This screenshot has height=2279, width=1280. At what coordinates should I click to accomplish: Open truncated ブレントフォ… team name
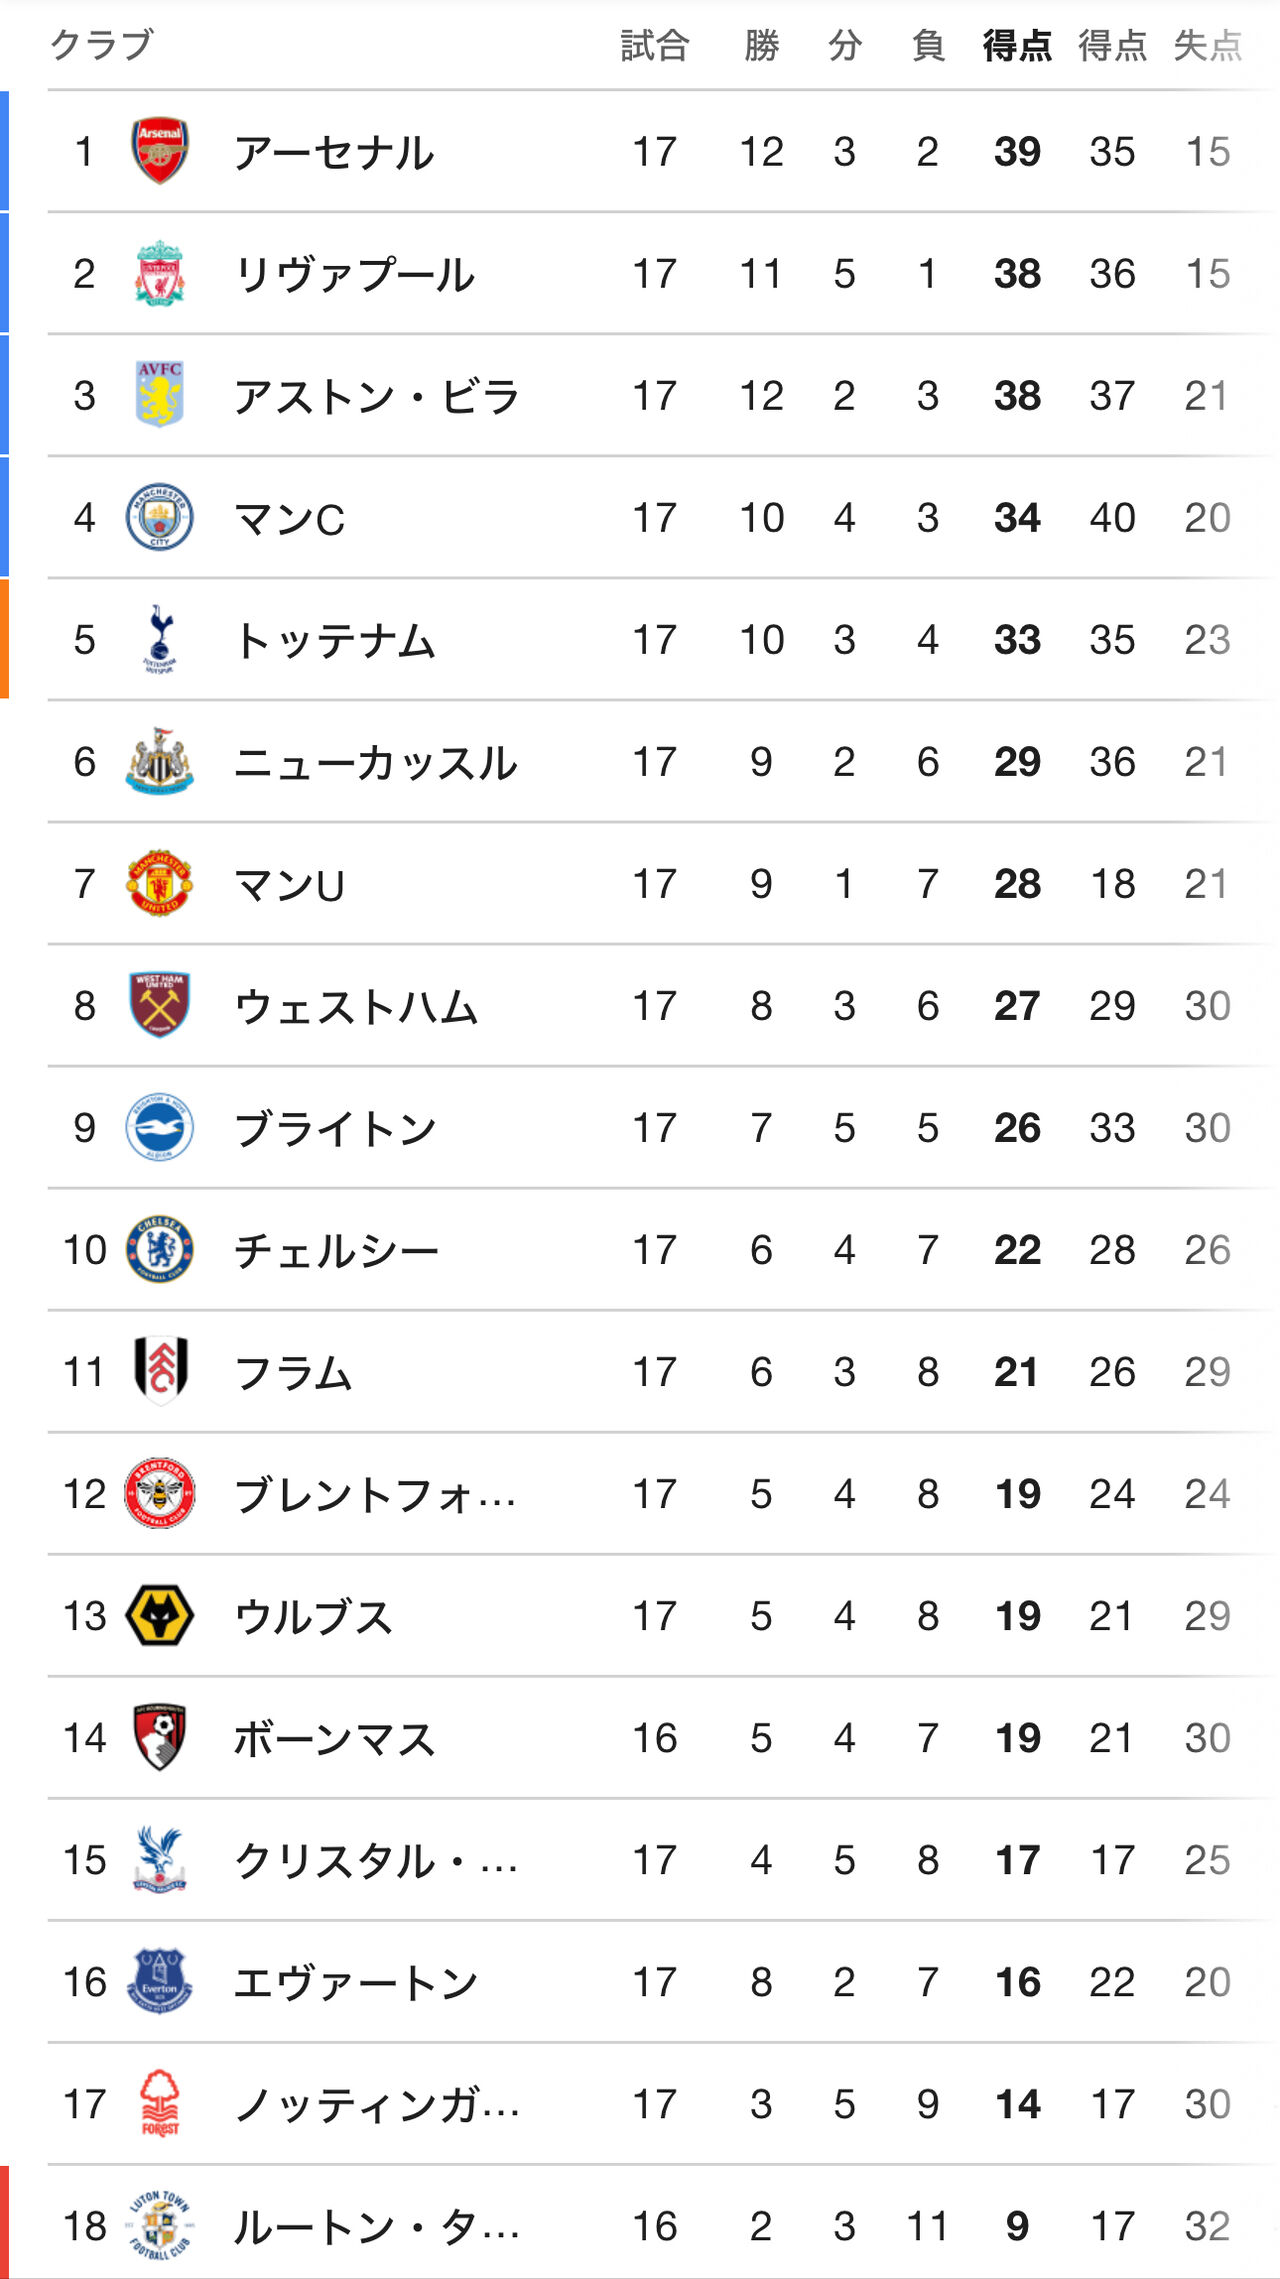tap(375, 1495)
